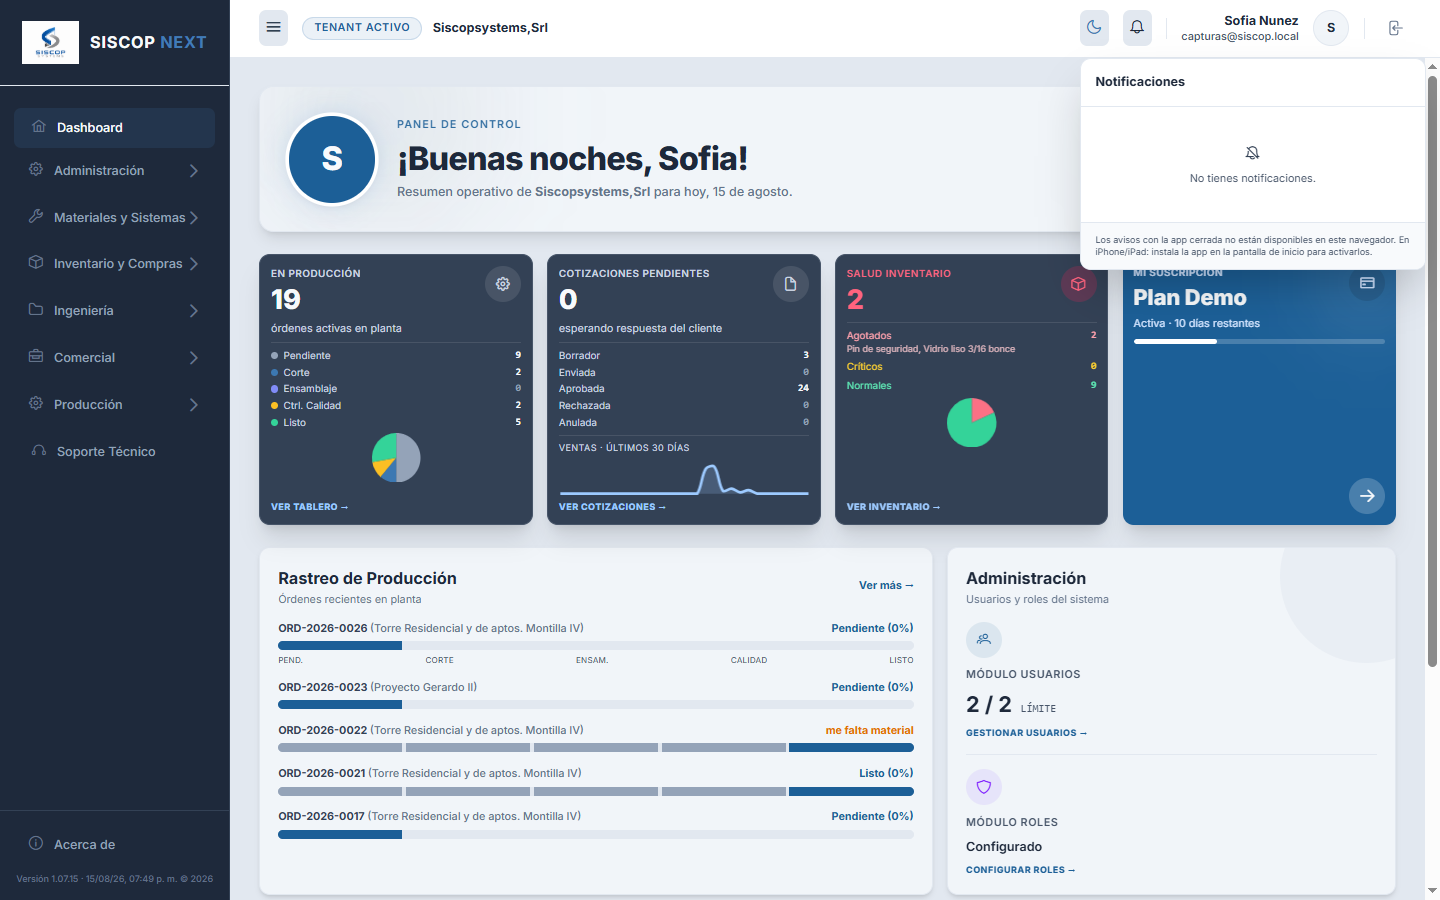Click the document icon on Cotizaciones Pendientes card
Screen dimensions: 1440x900
[x=791, y=284]
